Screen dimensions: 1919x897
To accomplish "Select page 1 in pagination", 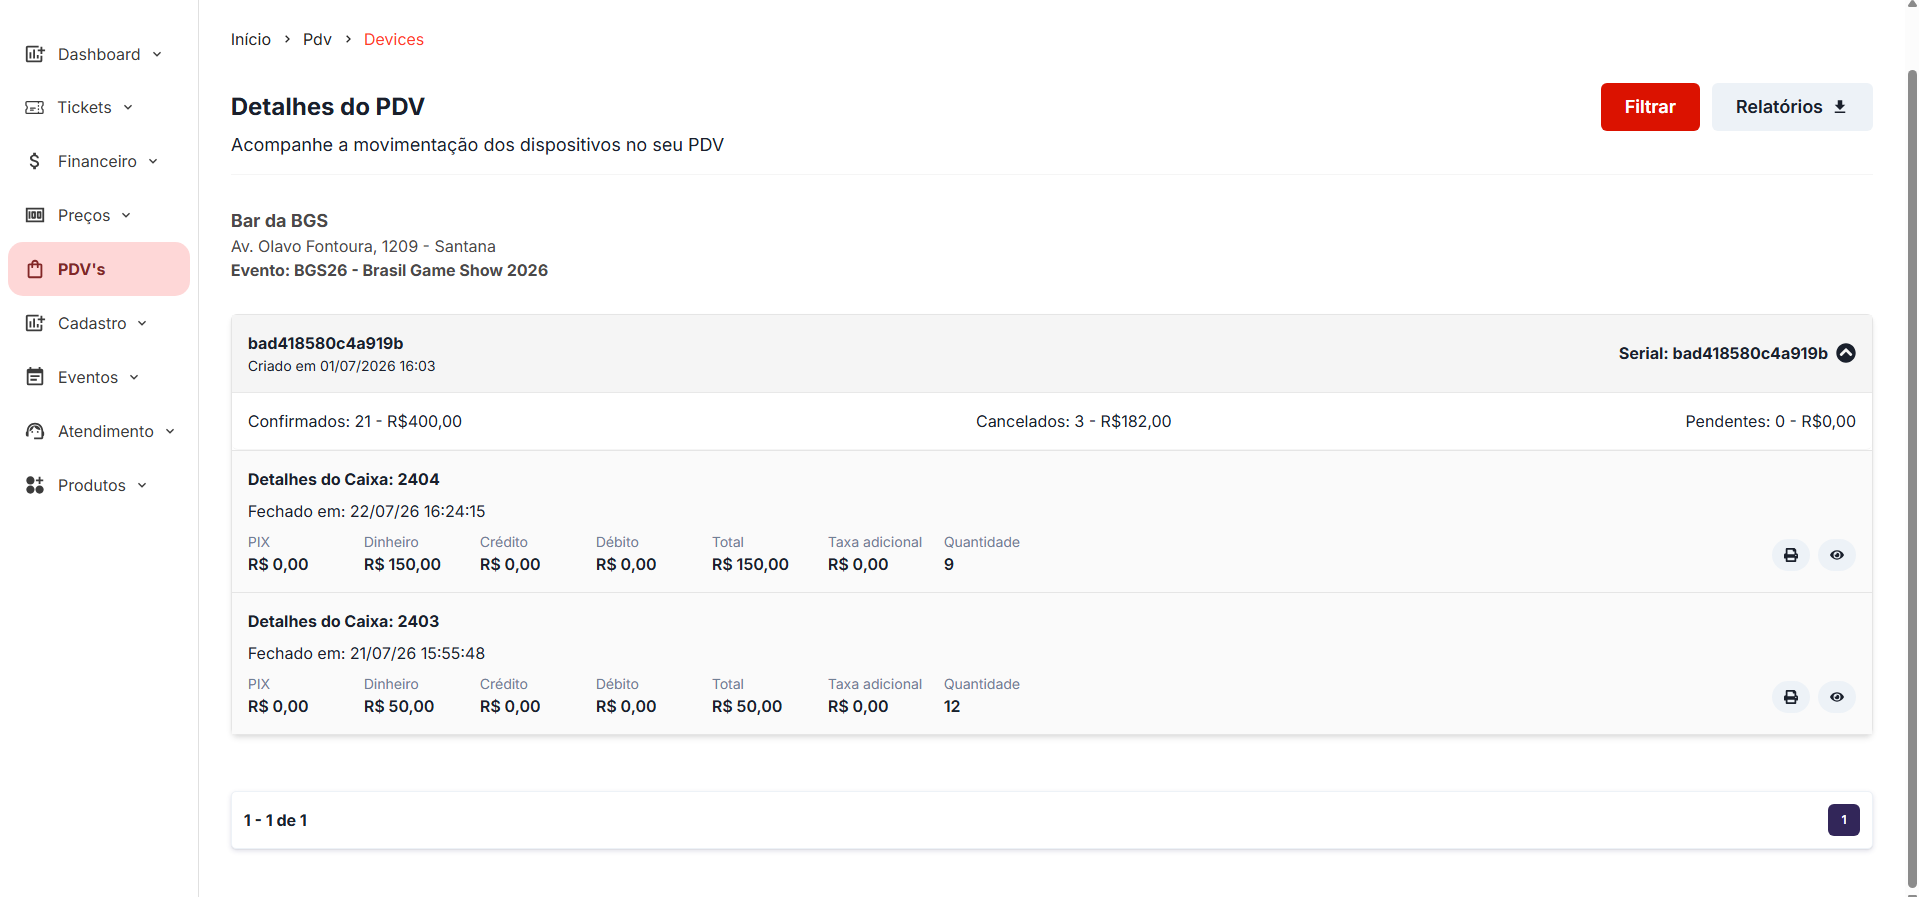I will click(x=1843, y=820).
